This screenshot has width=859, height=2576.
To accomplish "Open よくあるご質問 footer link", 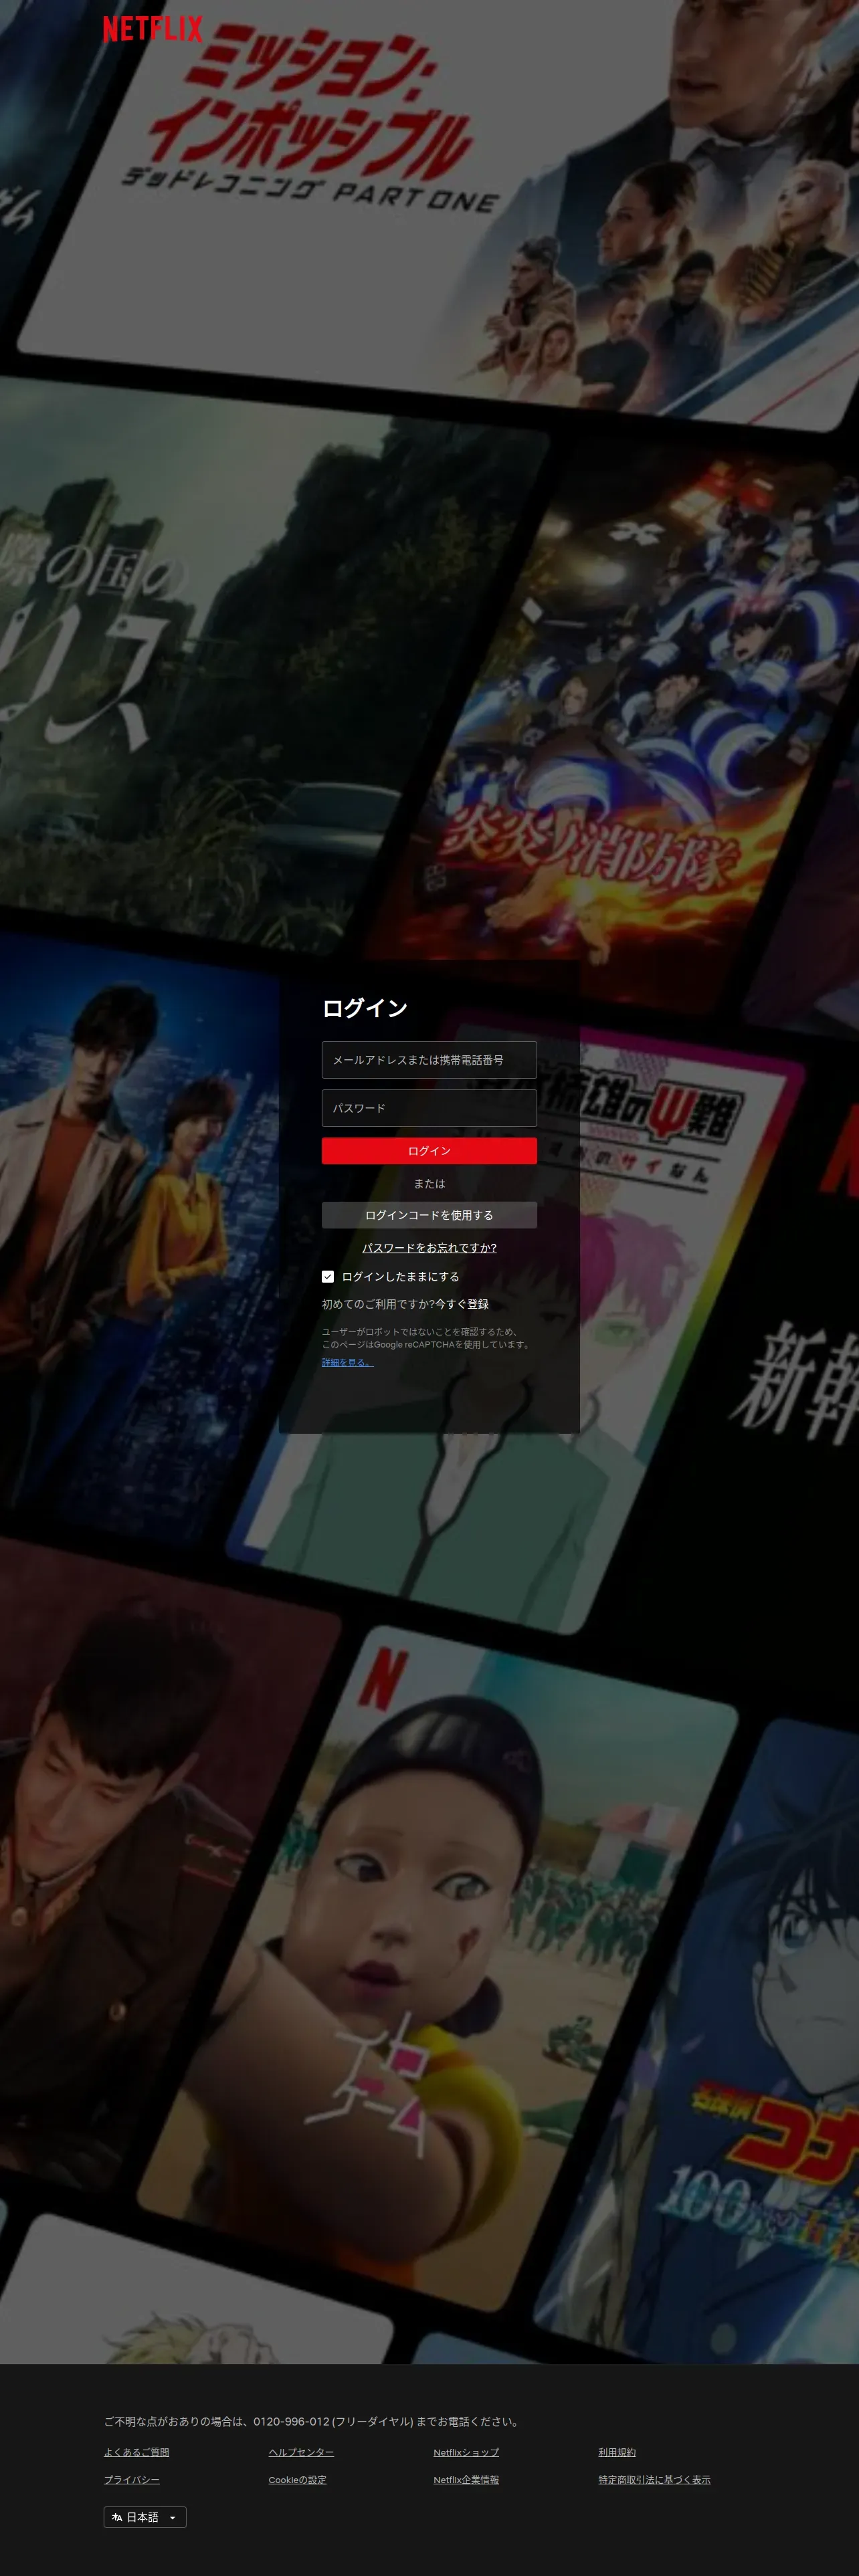I will coord(136,2452).
